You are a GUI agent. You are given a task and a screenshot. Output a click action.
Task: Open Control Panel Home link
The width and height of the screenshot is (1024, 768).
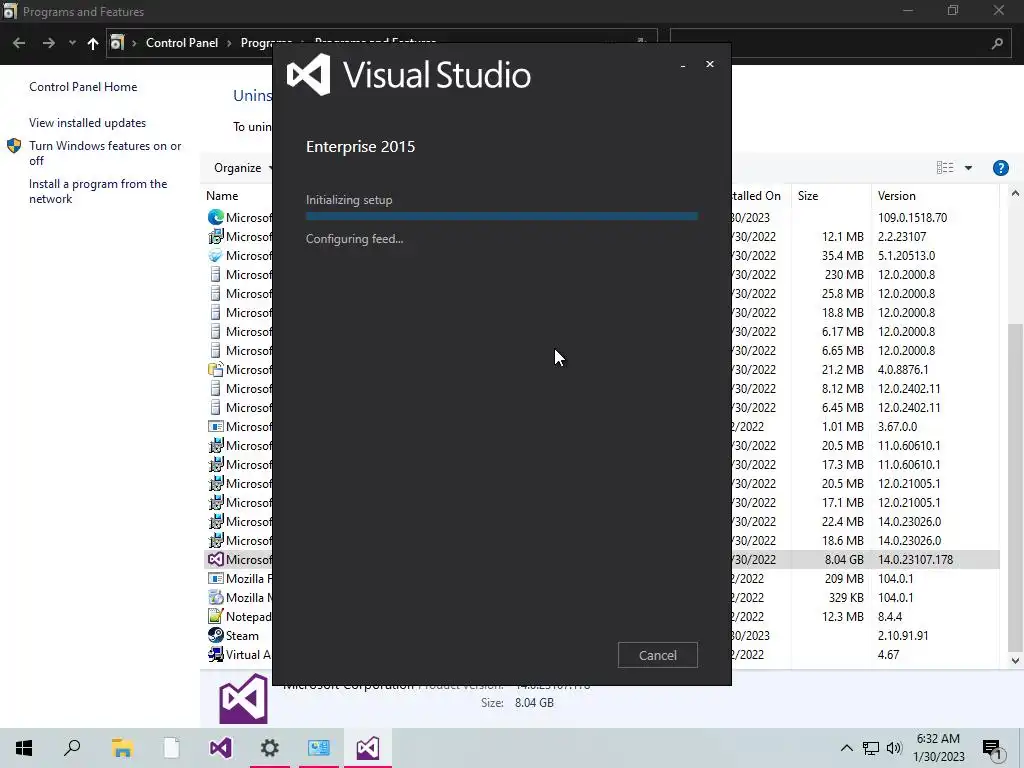83,87
